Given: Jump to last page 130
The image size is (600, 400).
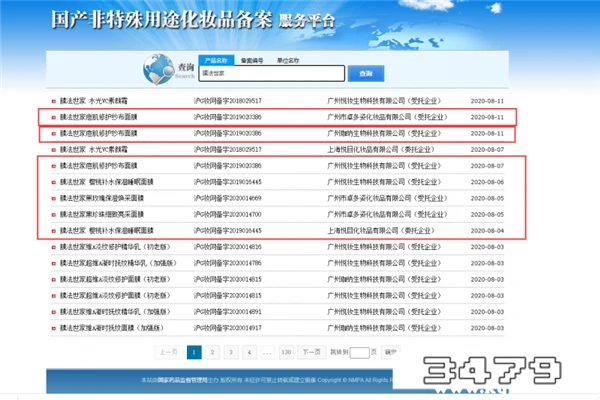Looking at the screenshot, I should [286, 352].
